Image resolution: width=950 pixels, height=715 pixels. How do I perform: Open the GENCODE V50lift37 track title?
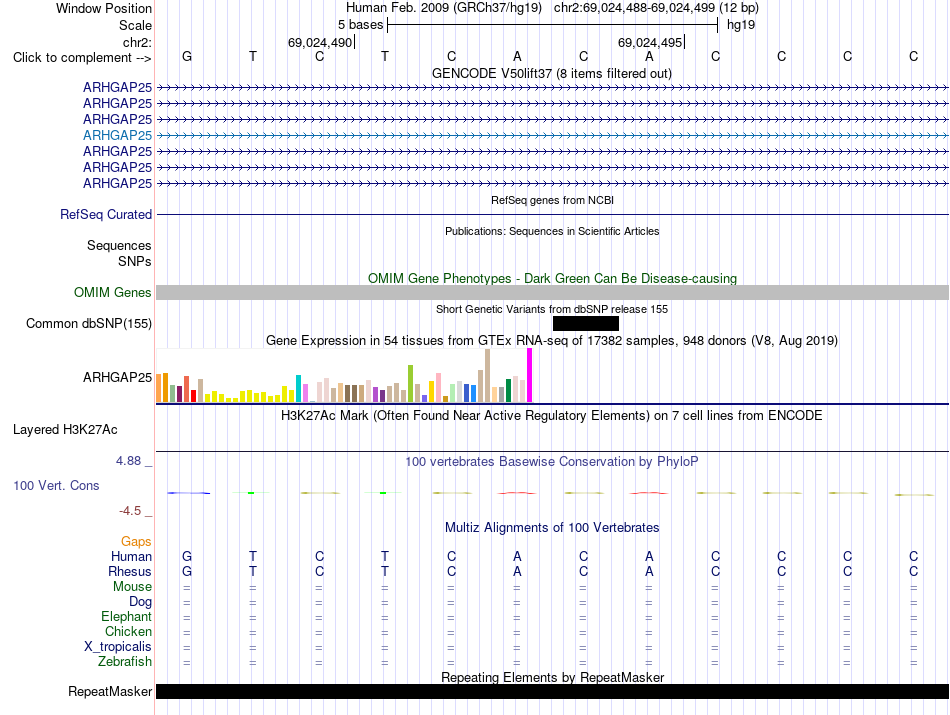[x=552, y=73]
